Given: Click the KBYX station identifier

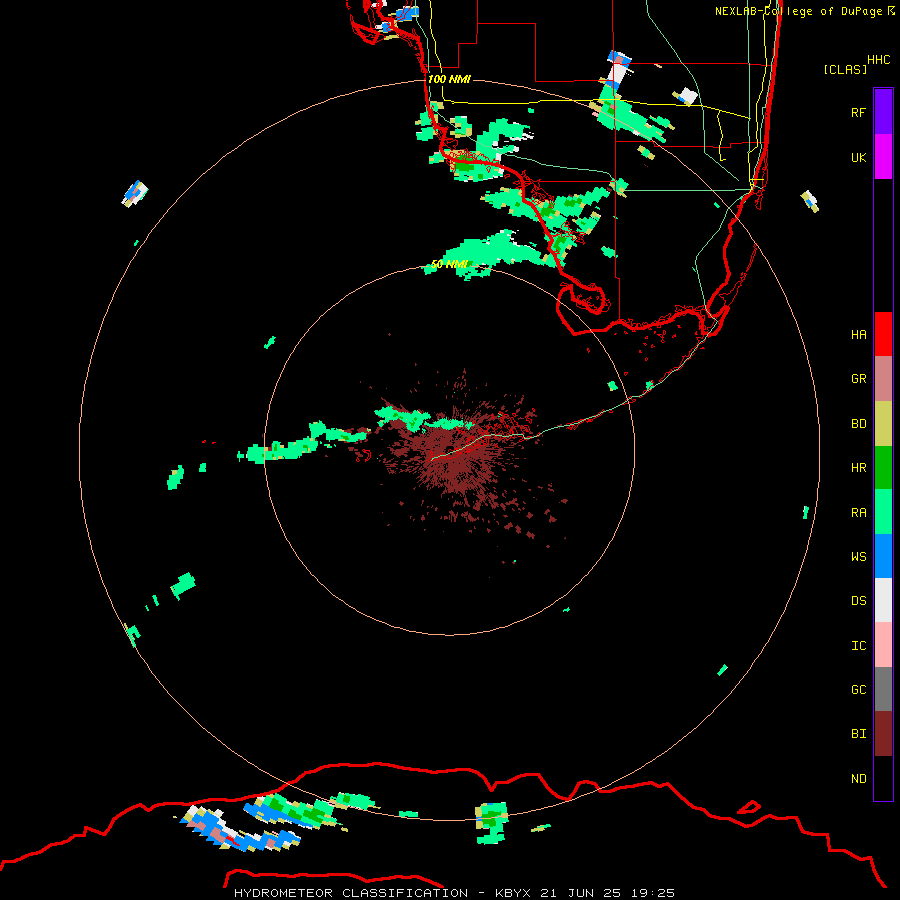Looking at the screenshot, I should pos(513,893).
